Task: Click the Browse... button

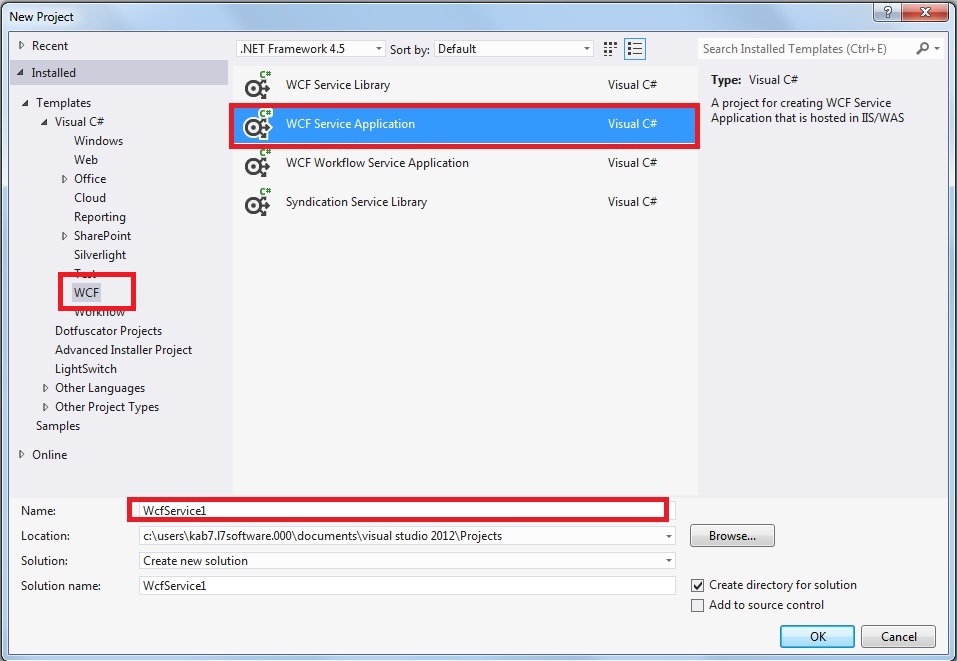Action: click(x=732, y=536)
